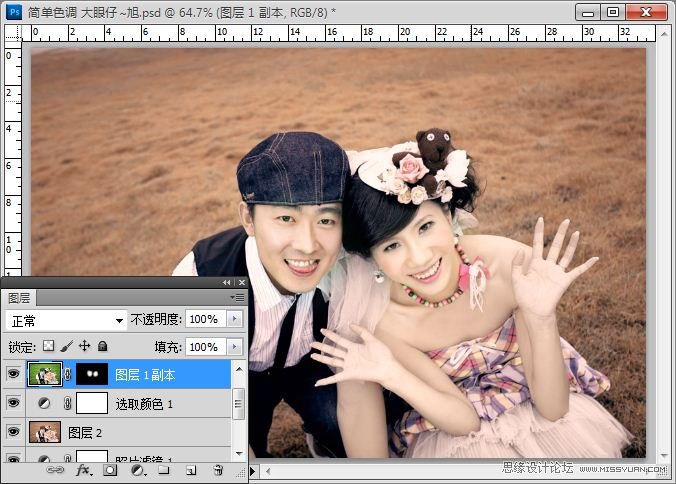The width and height of the screenshot is (676, 484).
Task: Open the 填充 fill slider arrow
Action: (235, 347)
